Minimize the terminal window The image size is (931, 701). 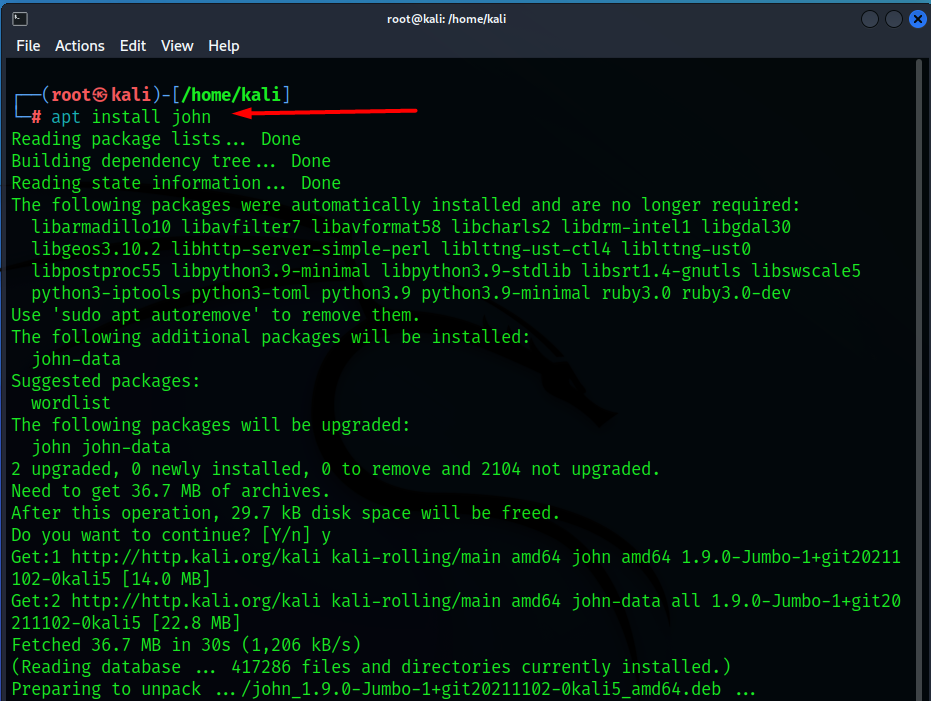(870, 19)
